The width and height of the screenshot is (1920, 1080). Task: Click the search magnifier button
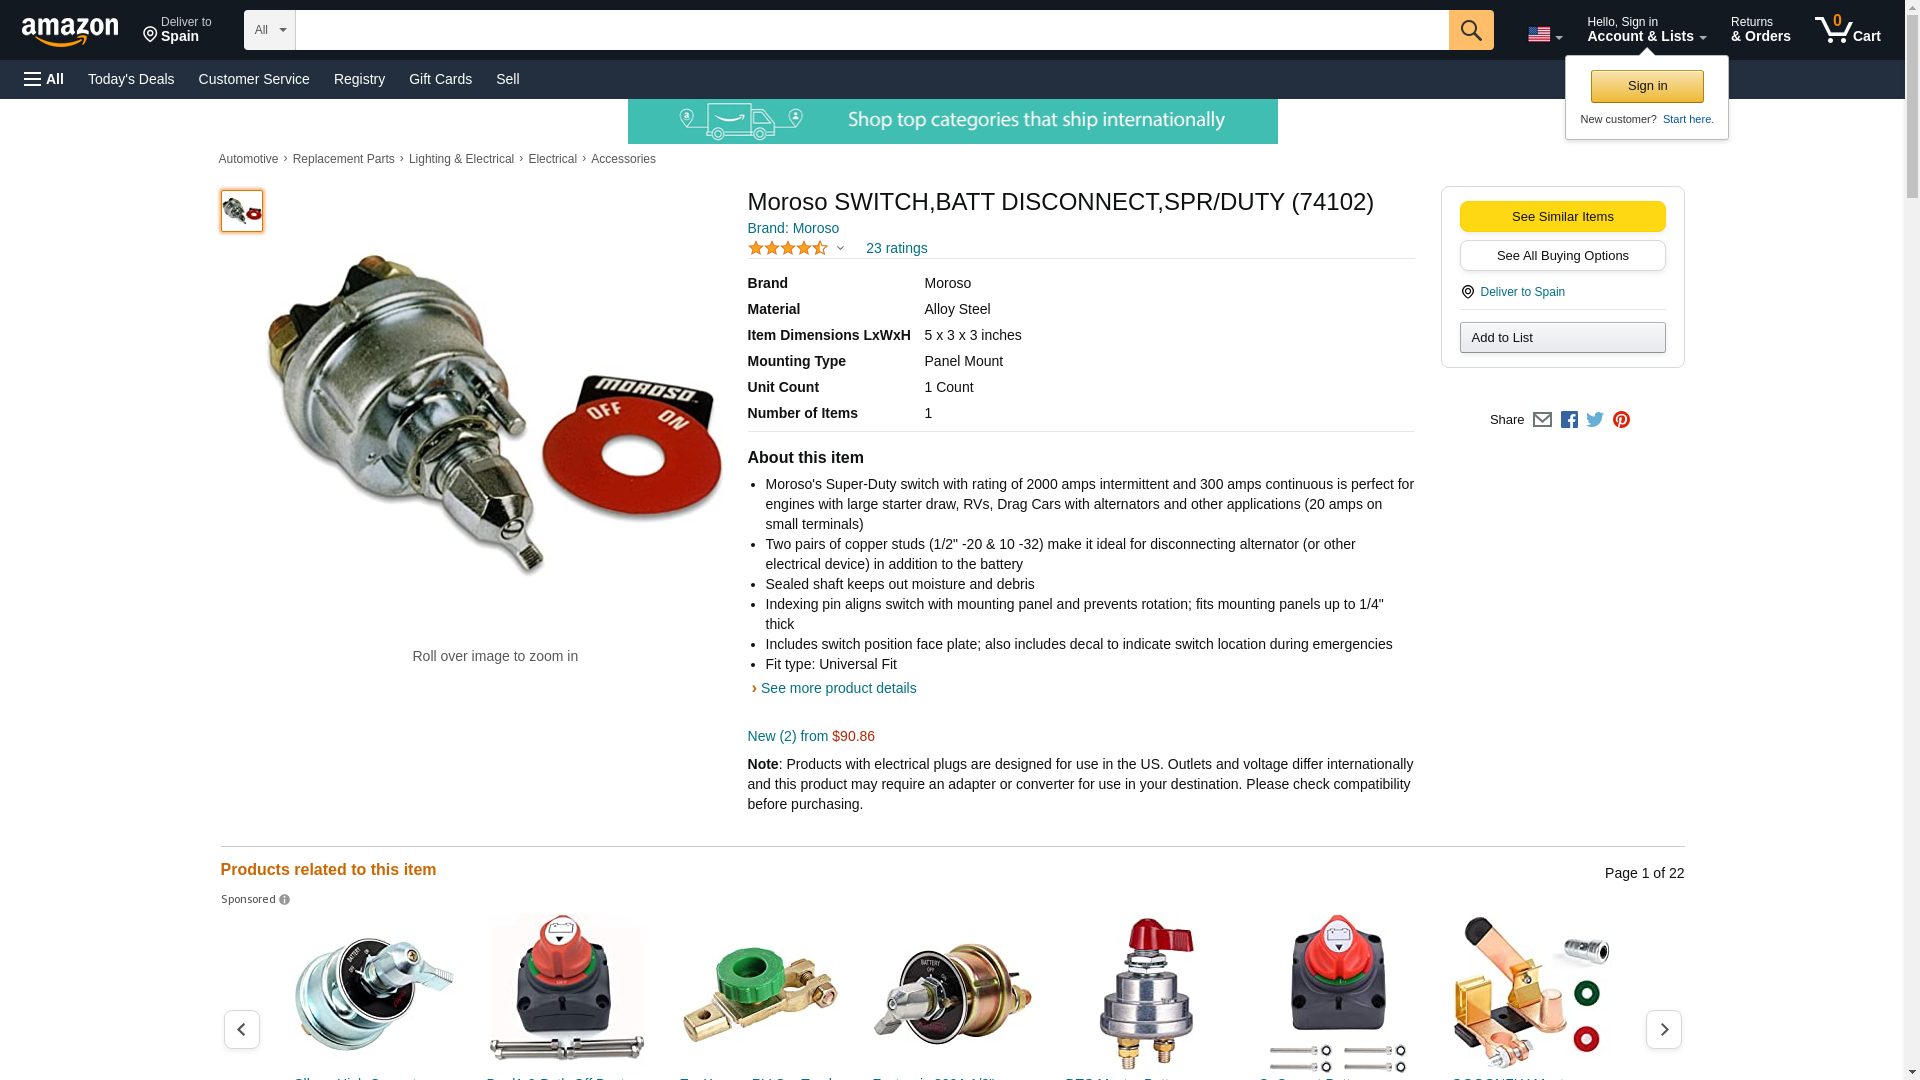tap(1470, 30)
